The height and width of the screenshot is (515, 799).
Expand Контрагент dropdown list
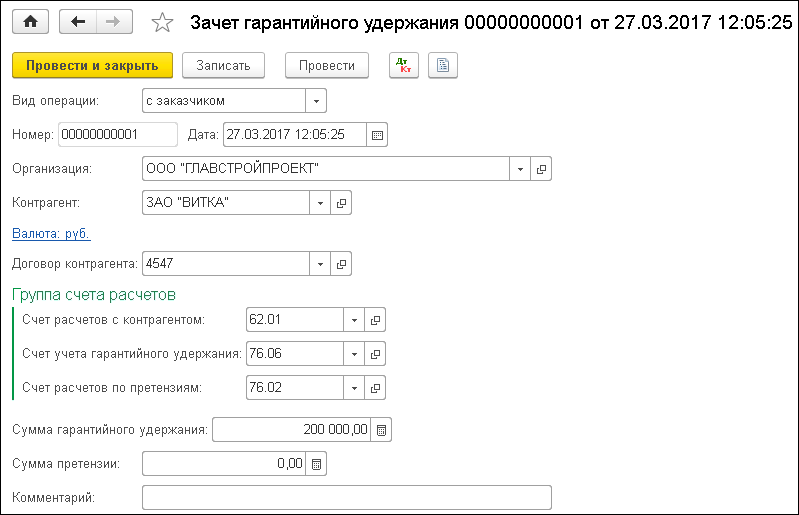coord(320,203)
